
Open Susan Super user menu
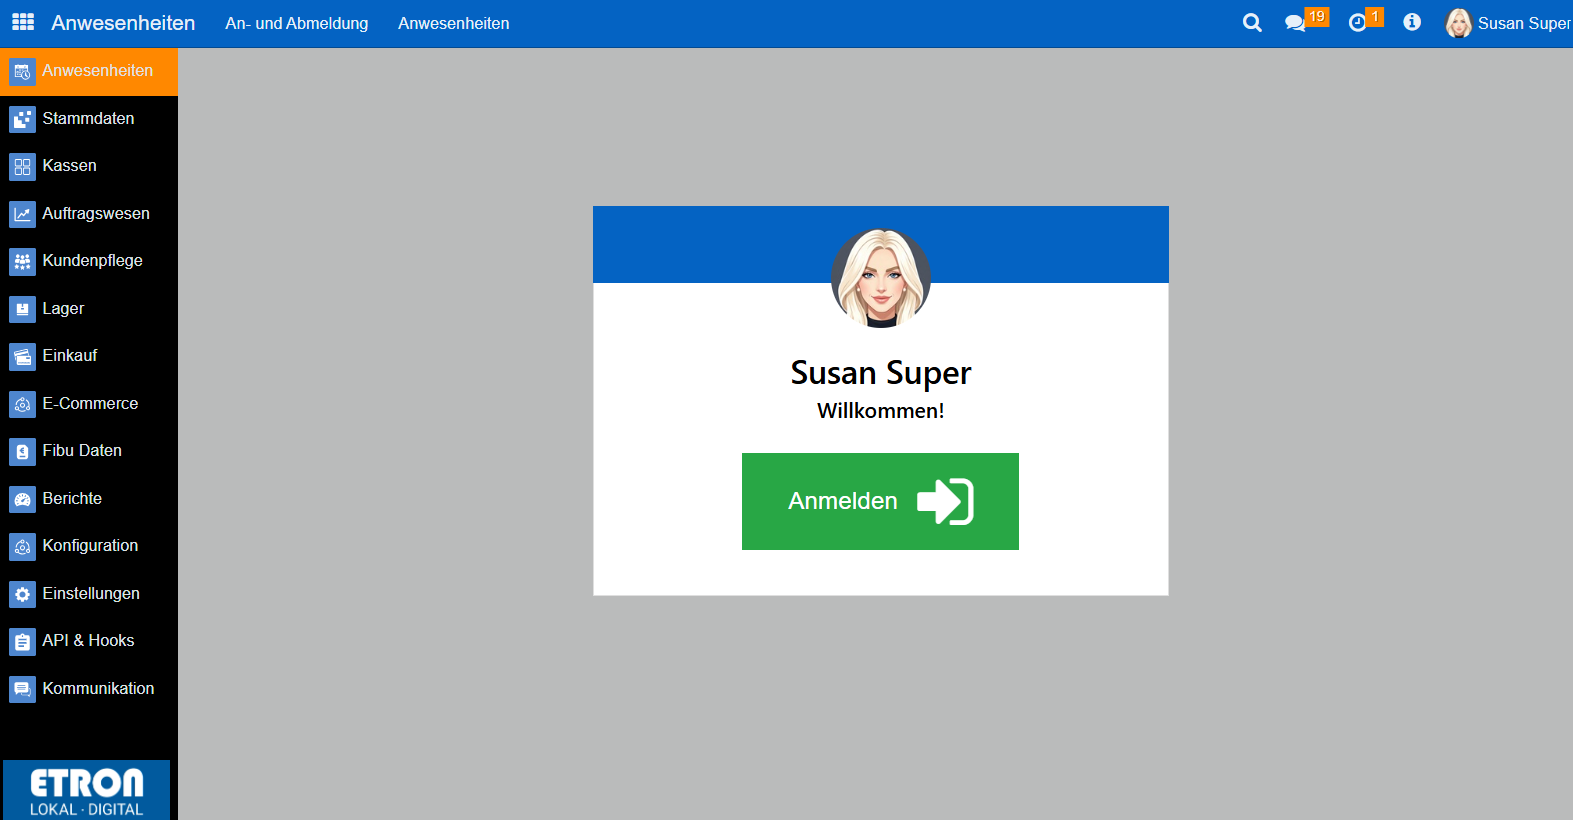(1508, 23)
